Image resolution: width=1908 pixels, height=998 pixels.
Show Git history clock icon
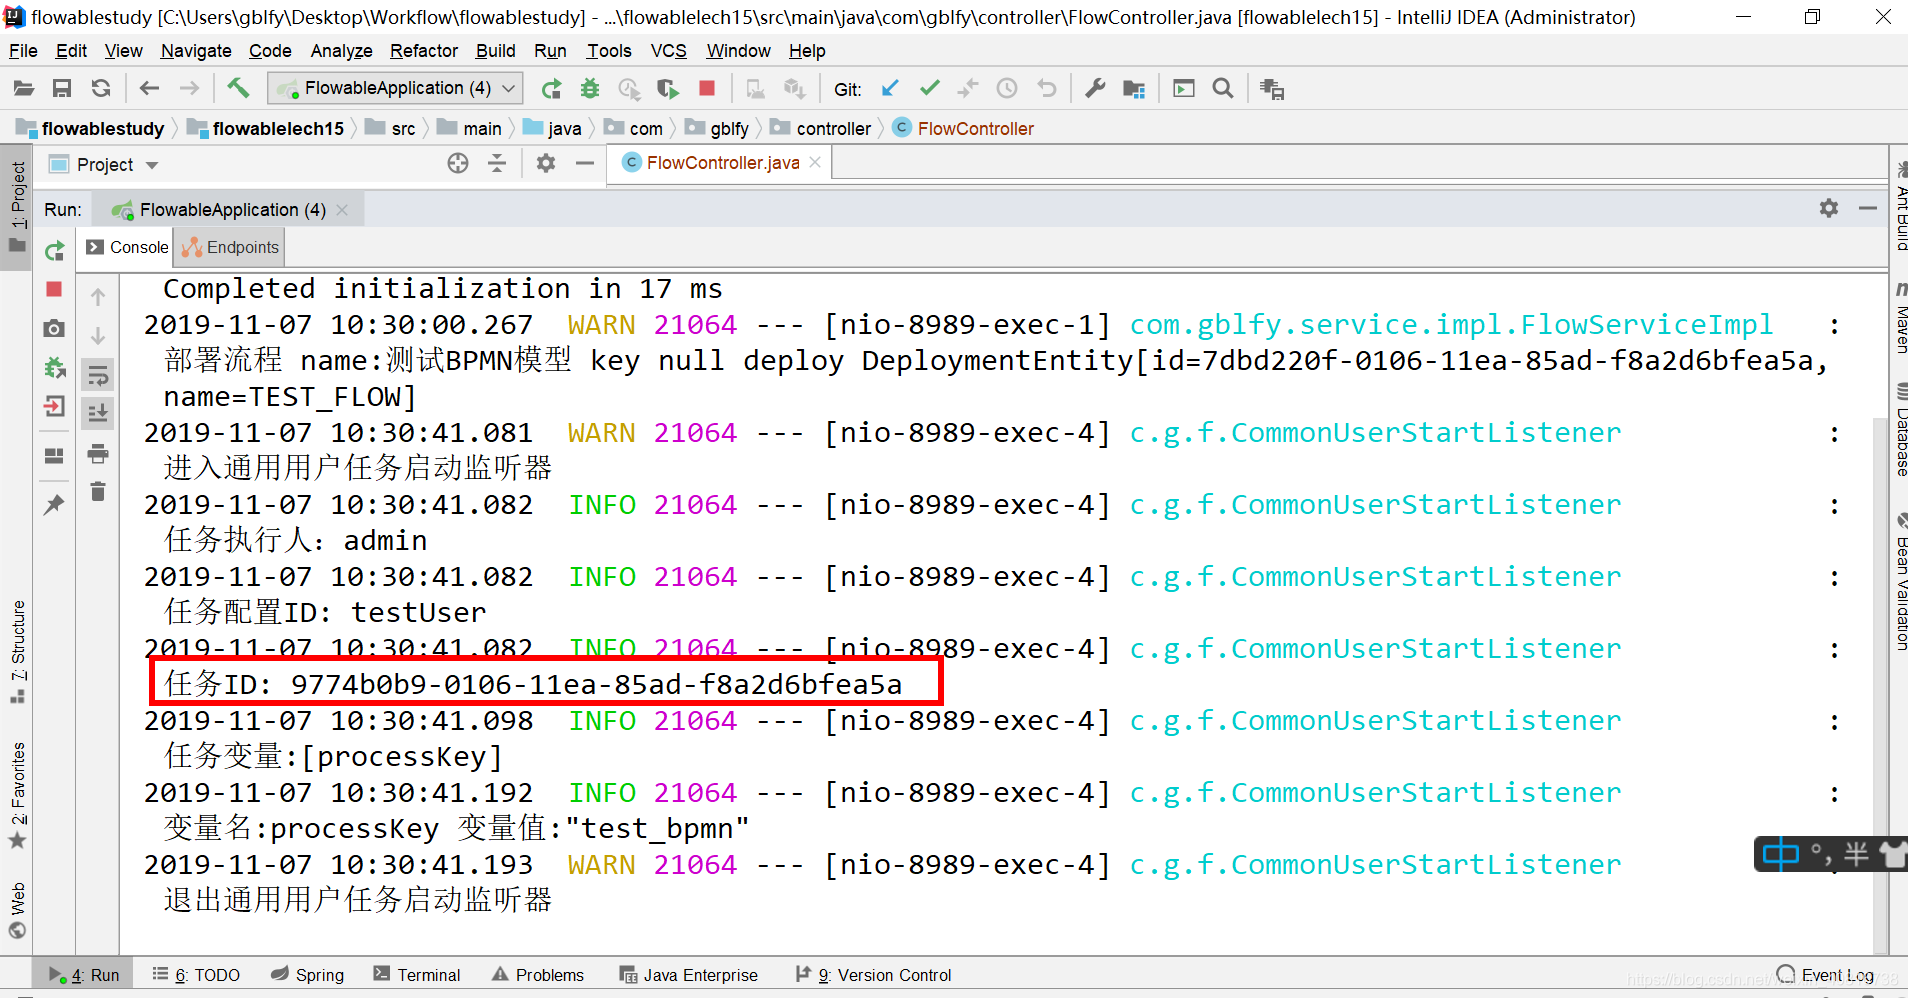(x=1007, y=88)
